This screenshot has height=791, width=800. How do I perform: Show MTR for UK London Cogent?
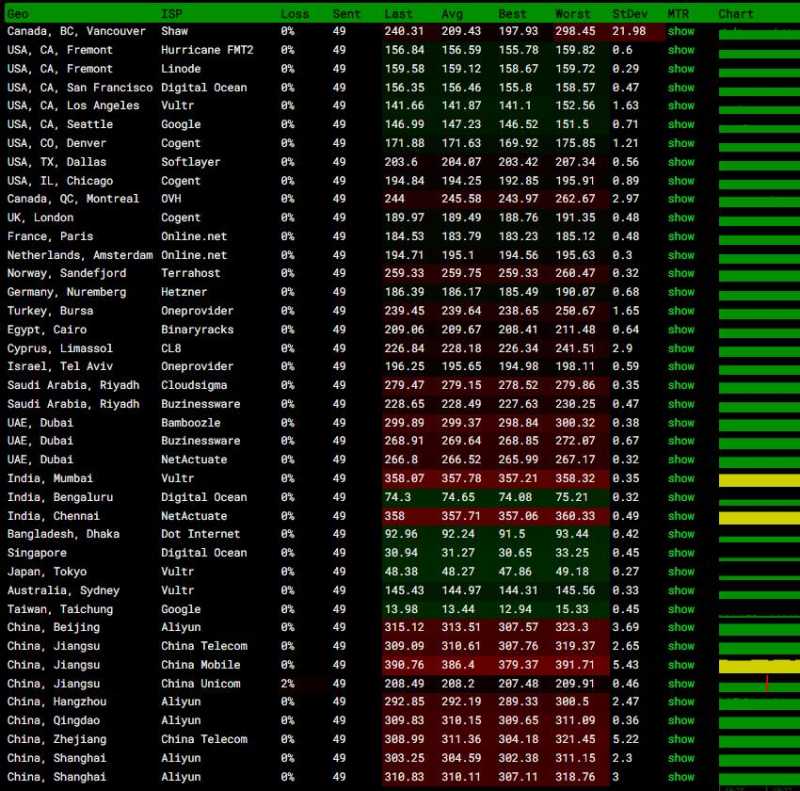[681, 217]
